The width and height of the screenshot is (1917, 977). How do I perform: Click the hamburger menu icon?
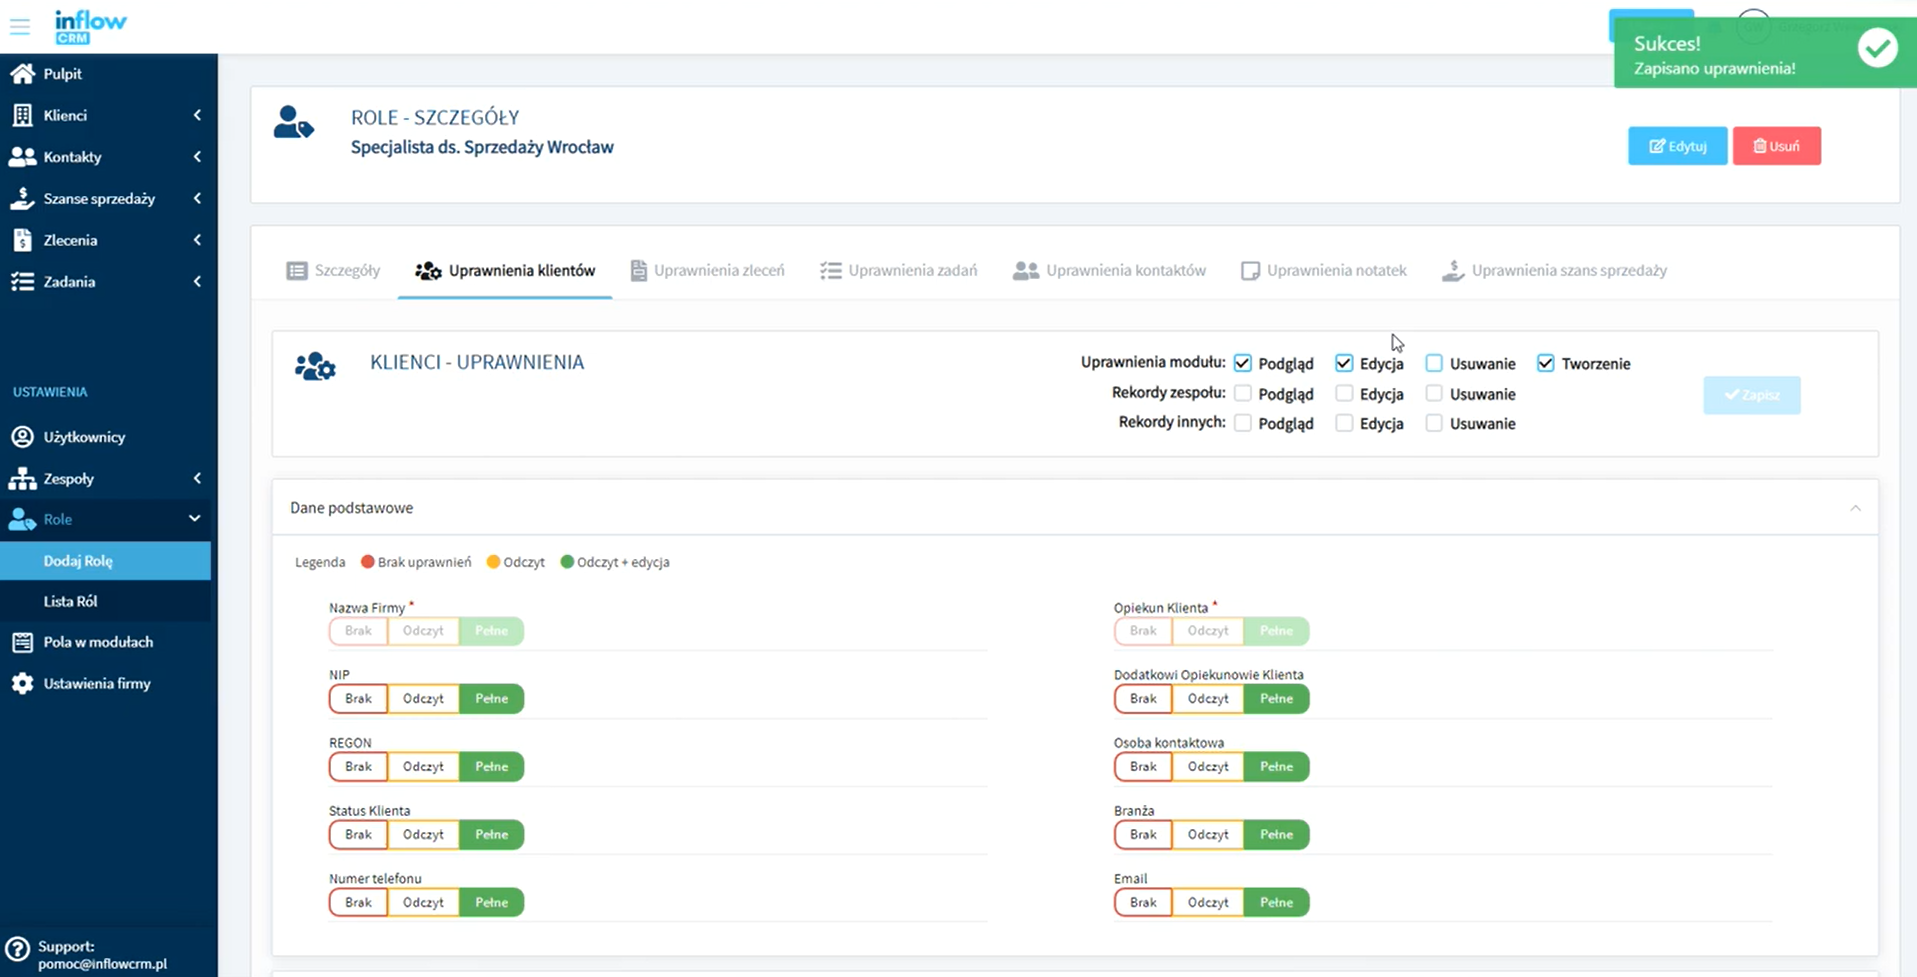pos(20,27)
